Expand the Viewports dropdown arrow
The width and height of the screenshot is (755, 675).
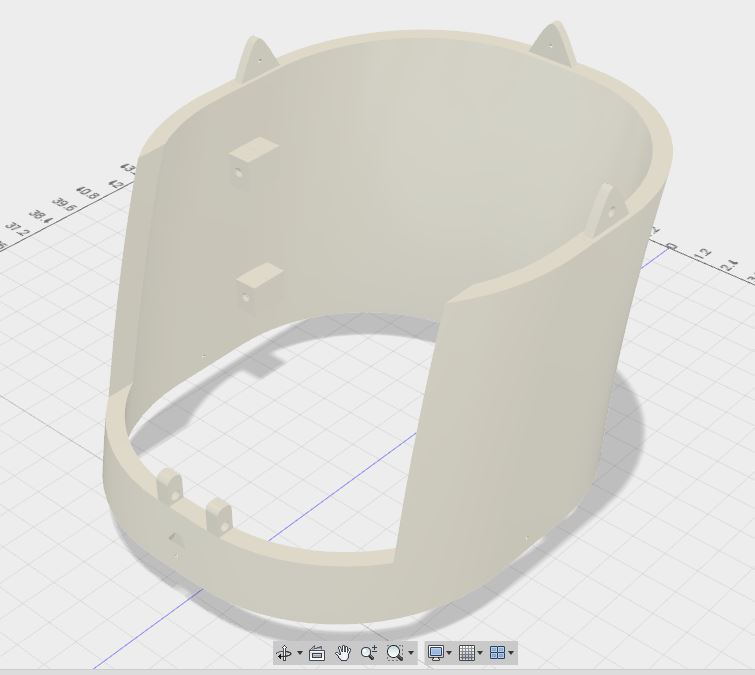coord(511,653)
